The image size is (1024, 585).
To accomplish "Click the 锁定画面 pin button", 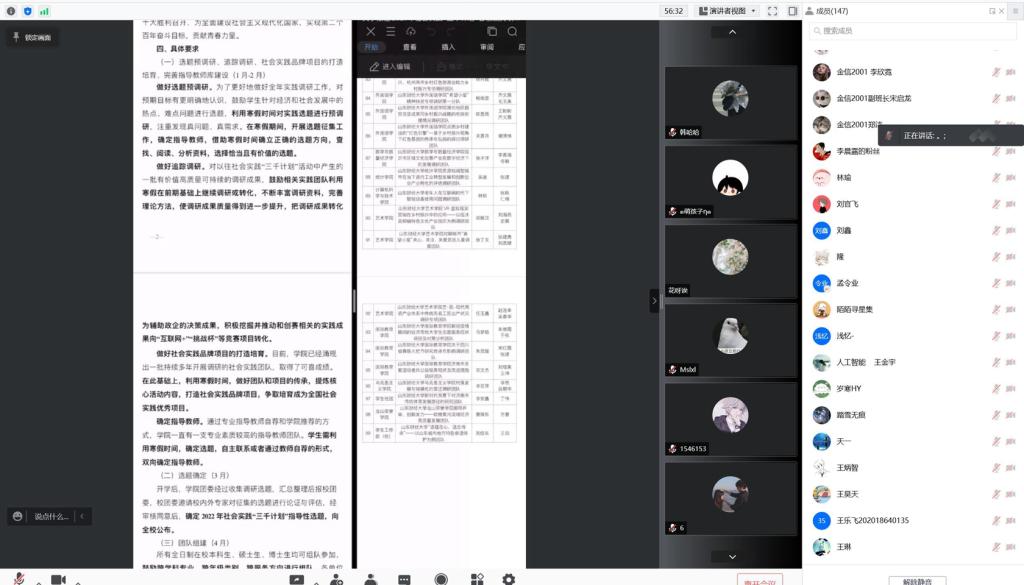I will (x=31, y=37).
